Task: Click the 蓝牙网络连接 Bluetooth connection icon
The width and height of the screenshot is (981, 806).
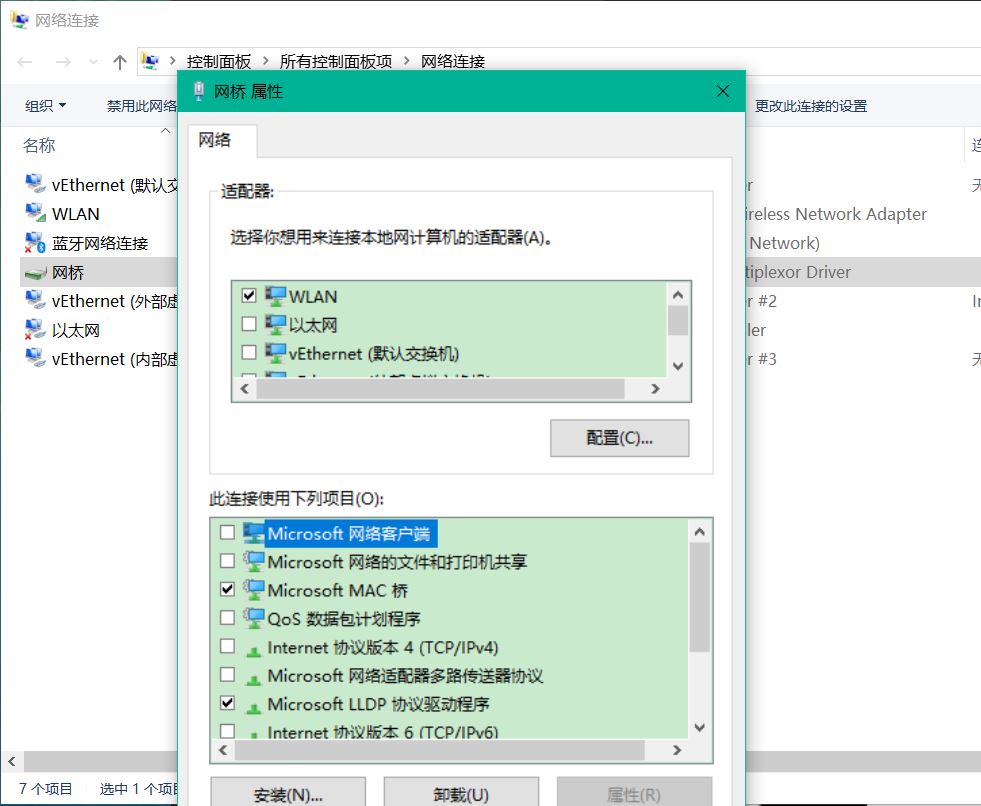Action: [x=35, y=243]
